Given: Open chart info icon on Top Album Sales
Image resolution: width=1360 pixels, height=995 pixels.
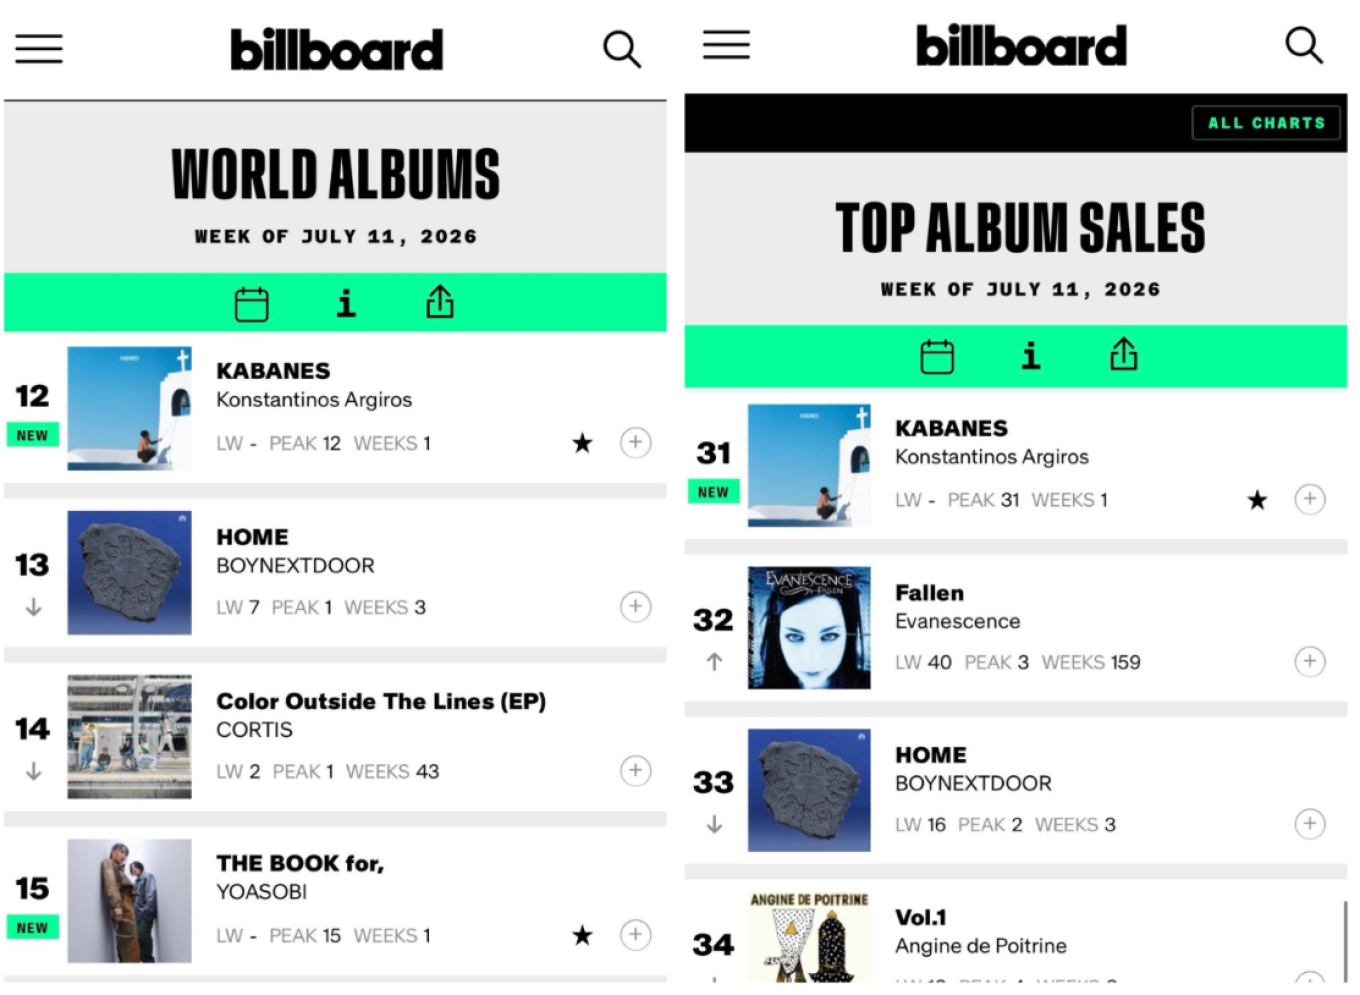Looking at the screenshot, I should 1031,355.
